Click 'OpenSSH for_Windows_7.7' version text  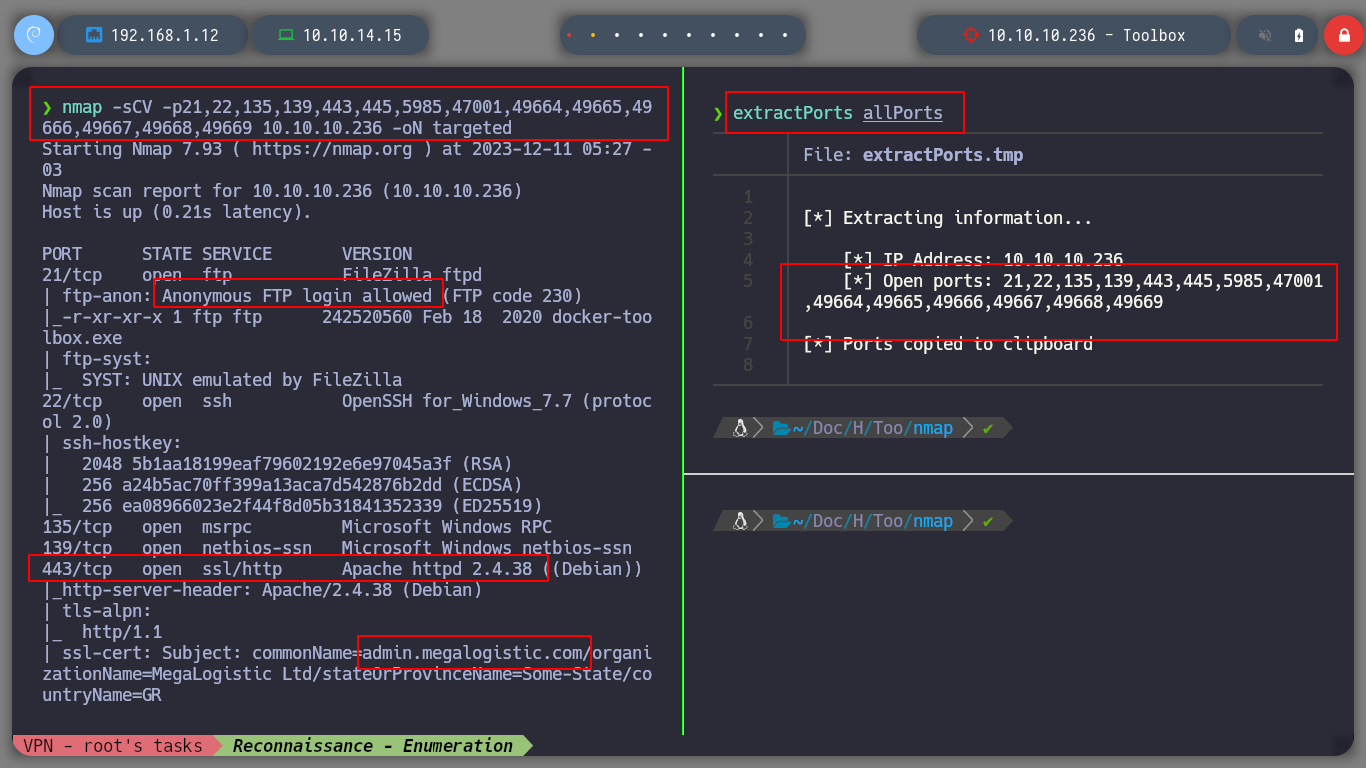click(457, 401)
